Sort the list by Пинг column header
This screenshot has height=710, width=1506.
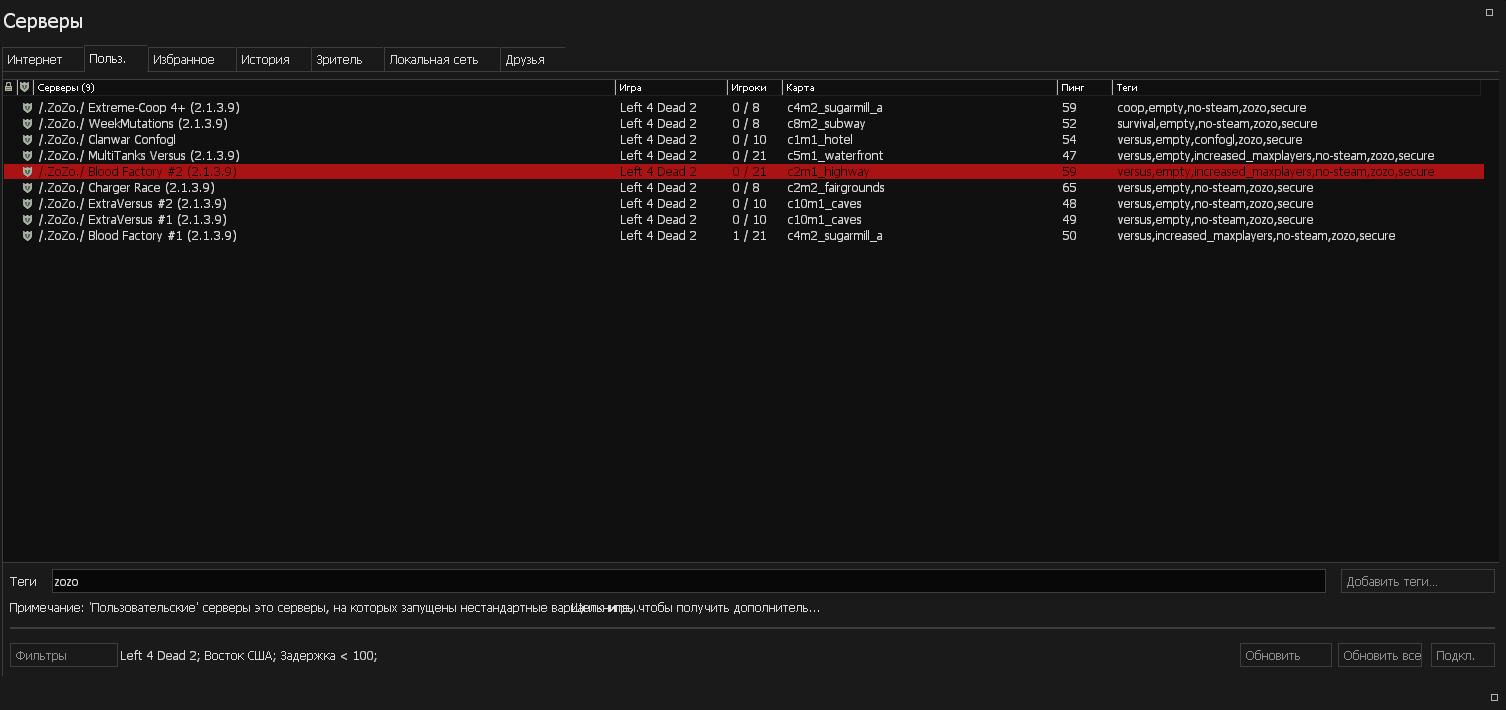tap(1084, 87)
